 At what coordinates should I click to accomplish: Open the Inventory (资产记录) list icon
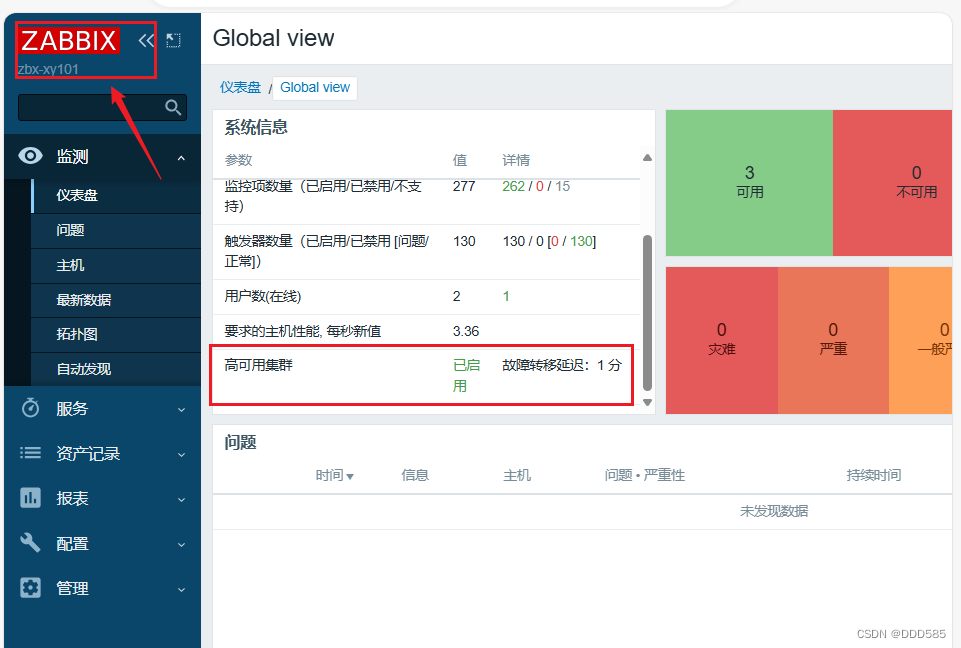29,453
